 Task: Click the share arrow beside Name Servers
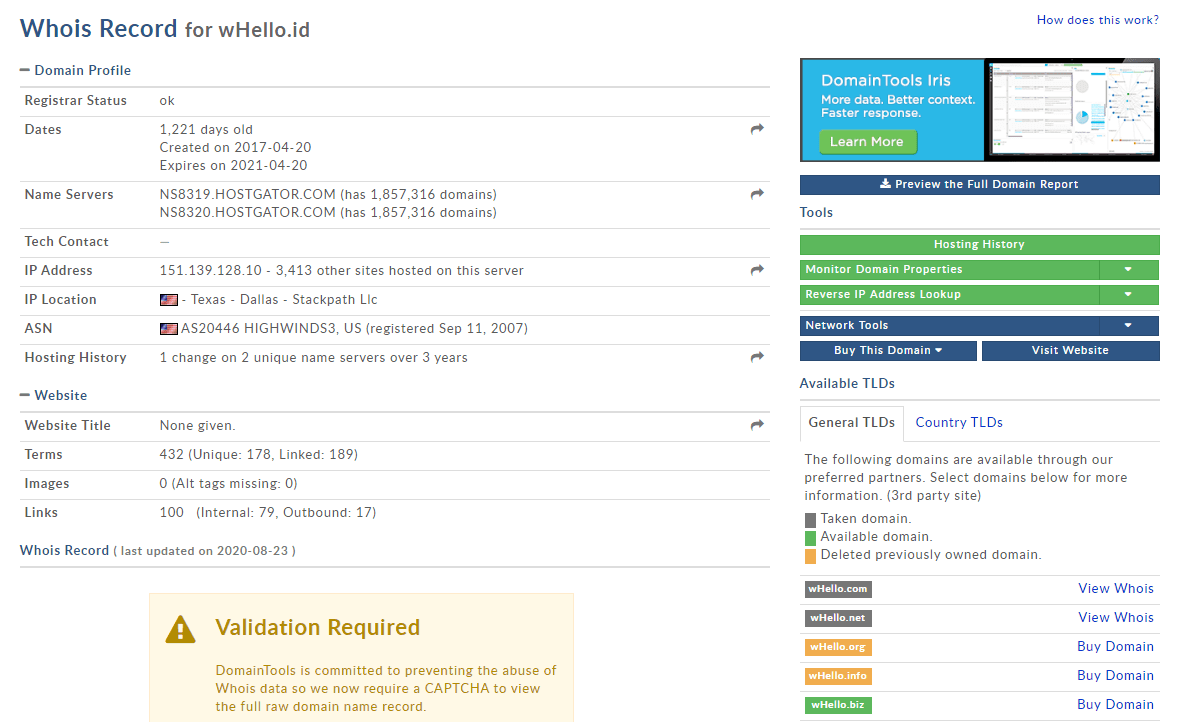757,195
